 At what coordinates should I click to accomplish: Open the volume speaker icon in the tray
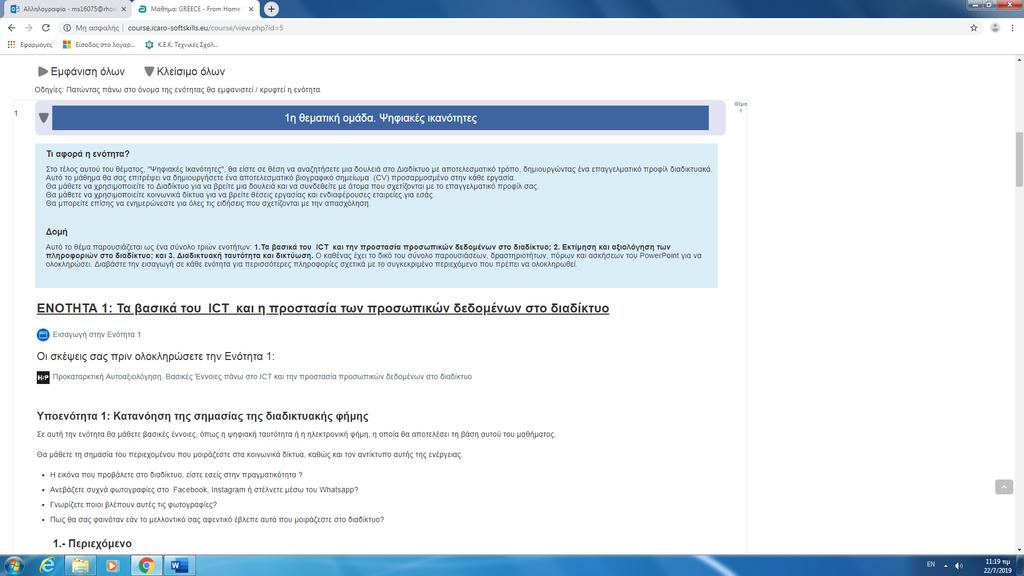tap(959, 566)
